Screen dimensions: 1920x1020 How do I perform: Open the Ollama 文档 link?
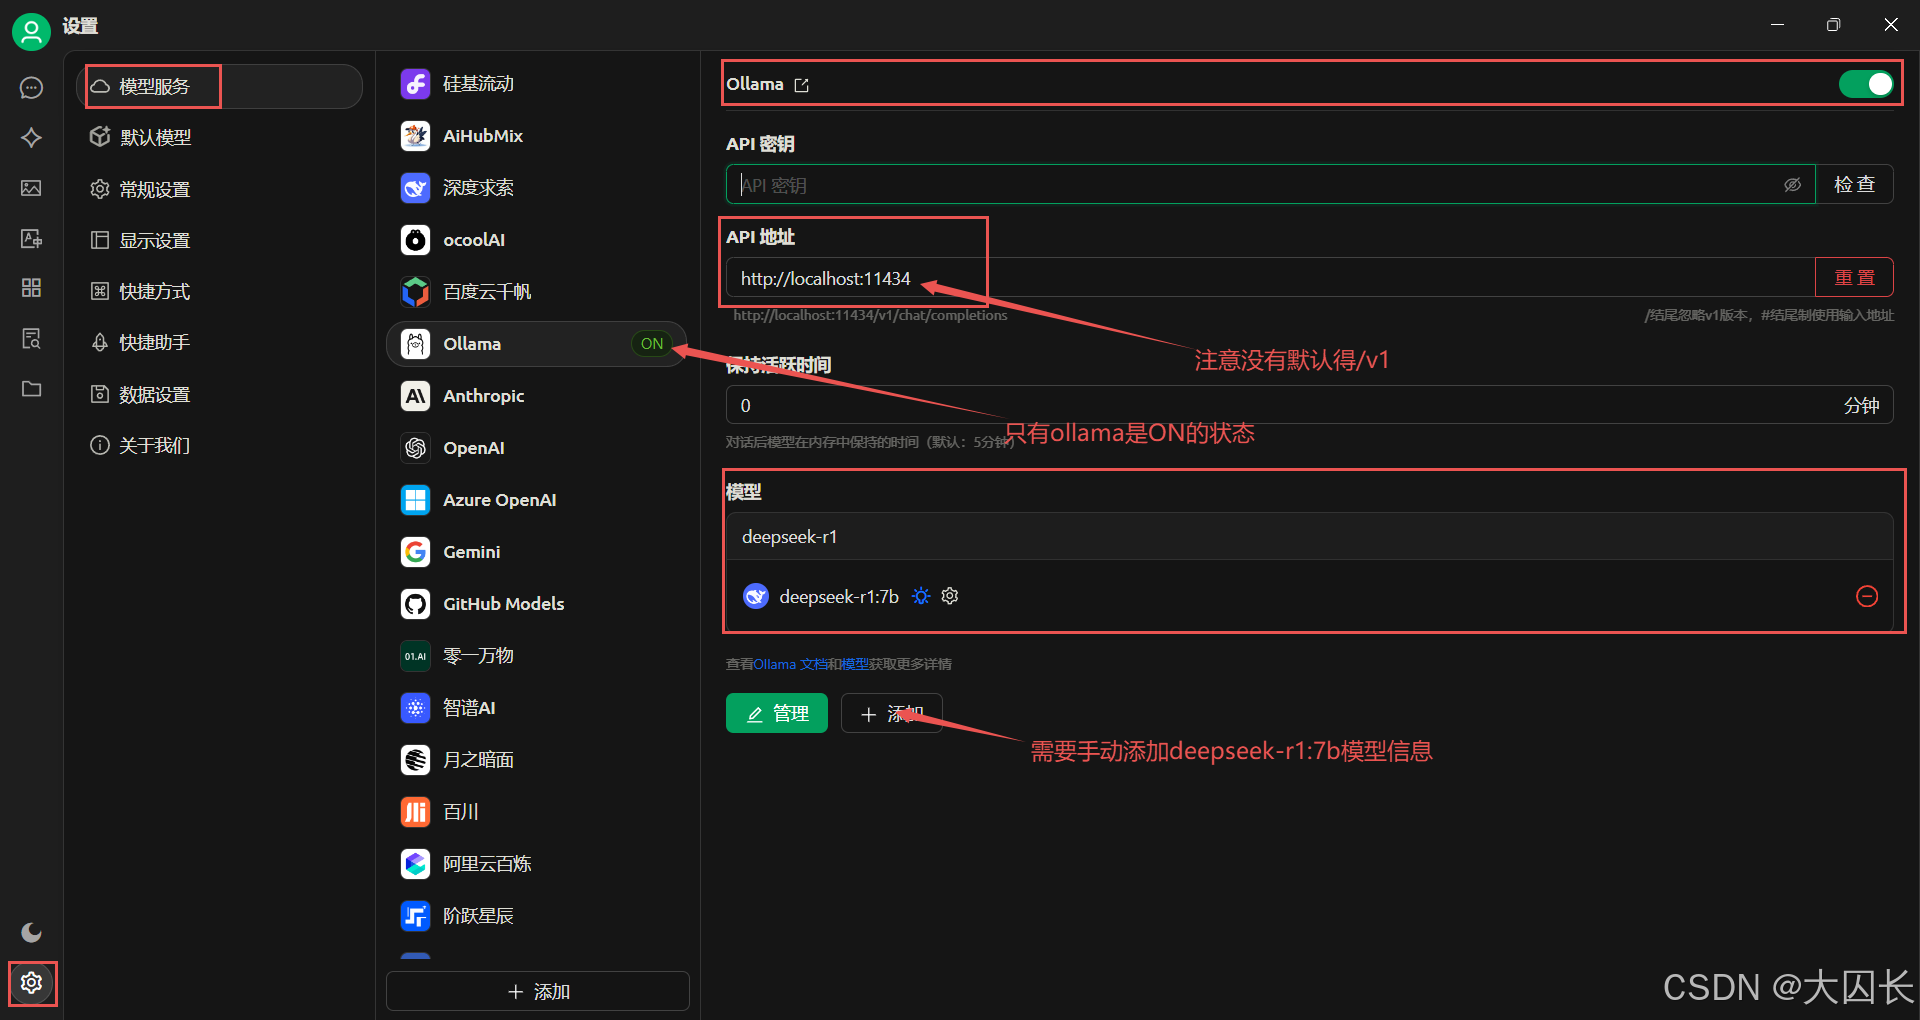[x=790, y=664]
